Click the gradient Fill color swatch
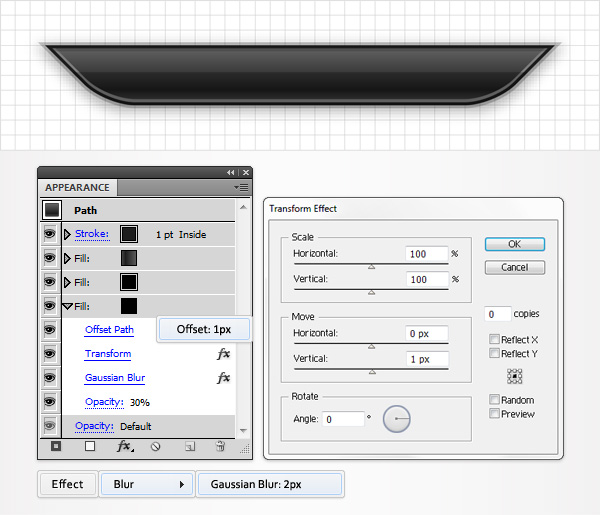 [129, 258]
